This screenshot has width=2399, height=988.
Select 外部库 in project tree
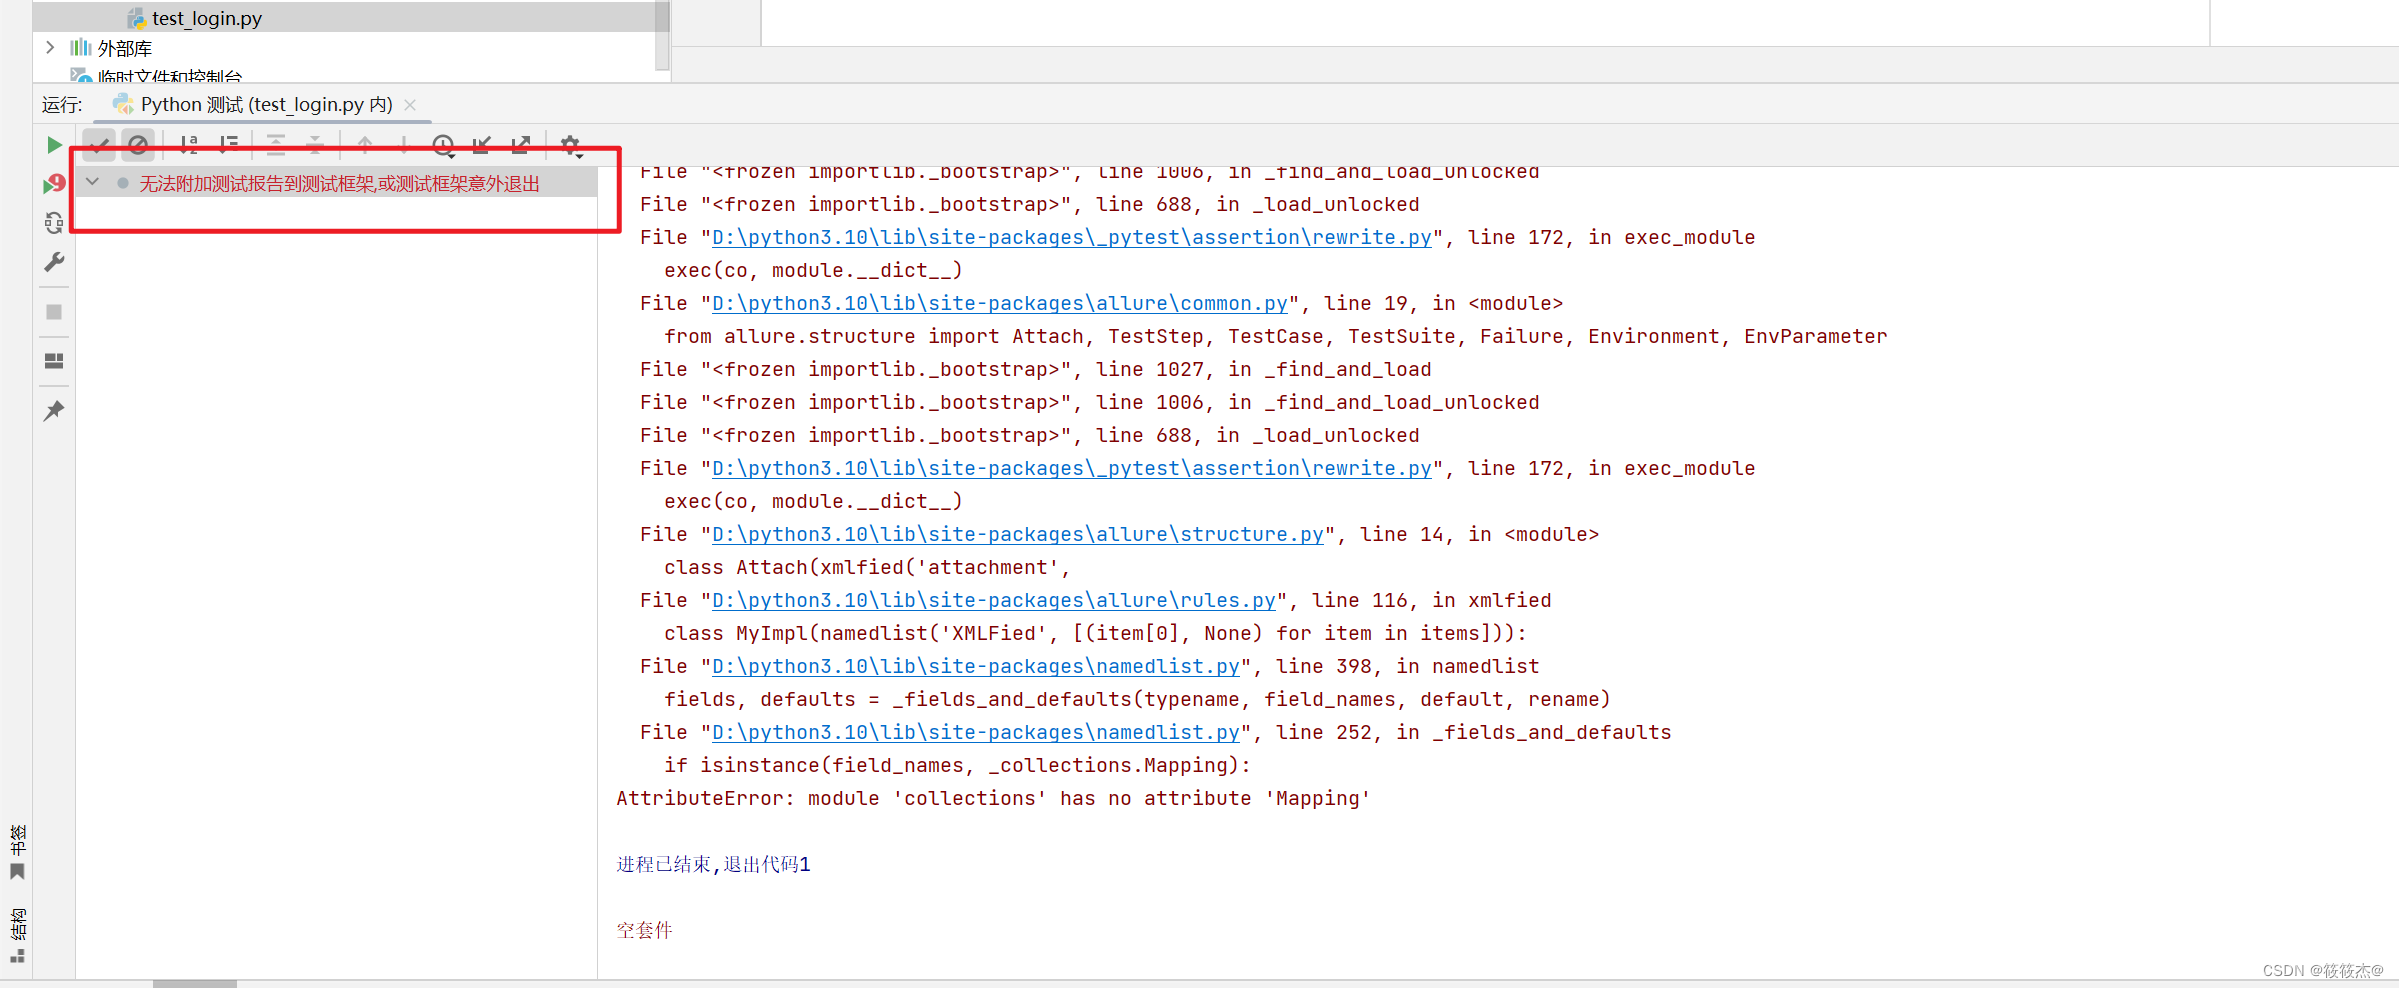pyautogui.click(x=124, y=48)
